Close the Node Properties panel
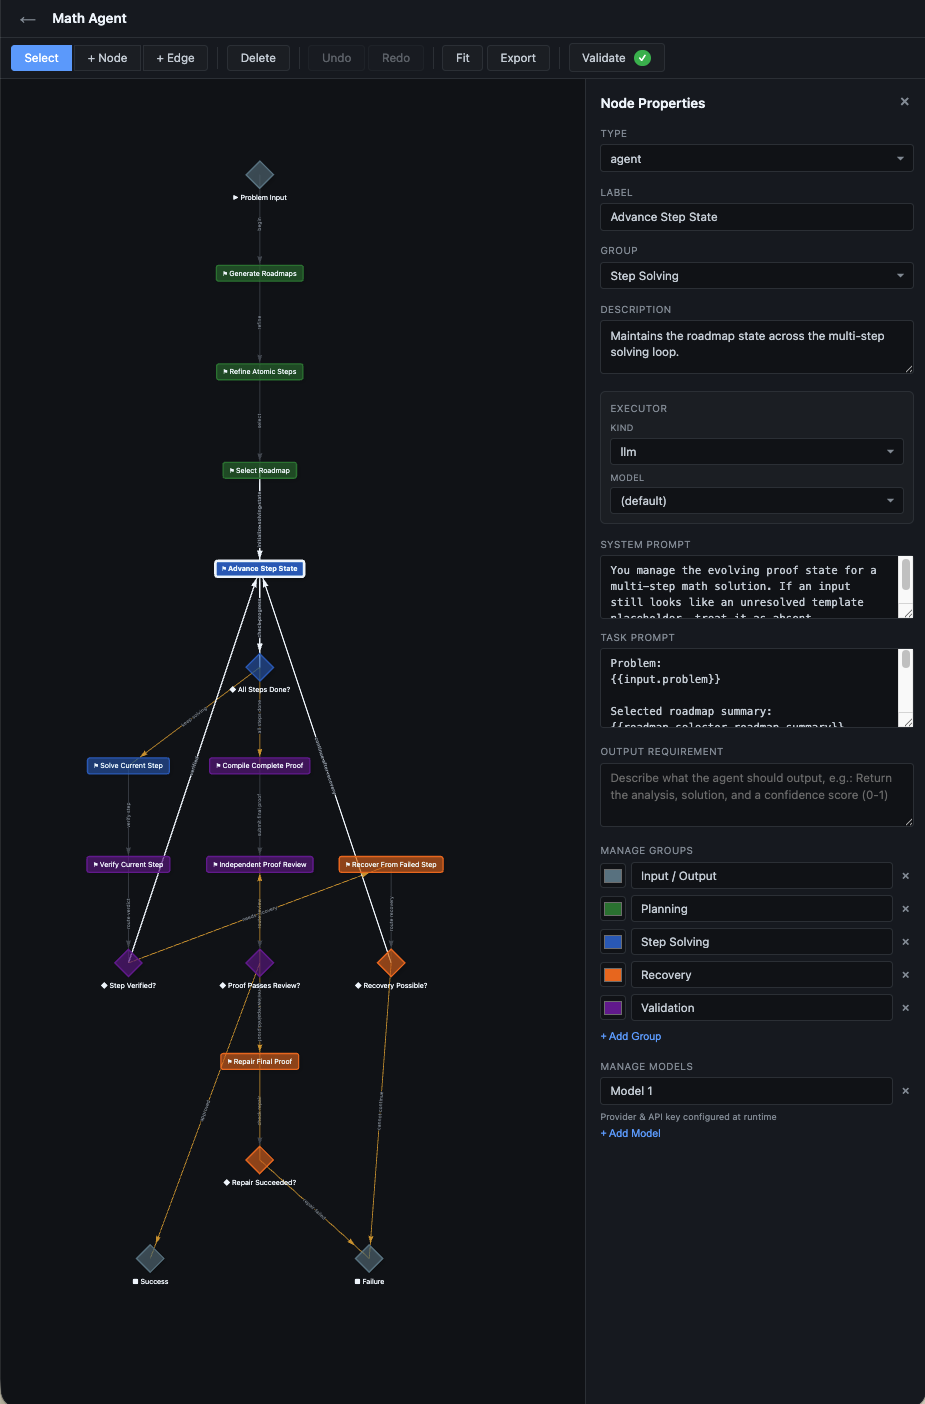 904,102
